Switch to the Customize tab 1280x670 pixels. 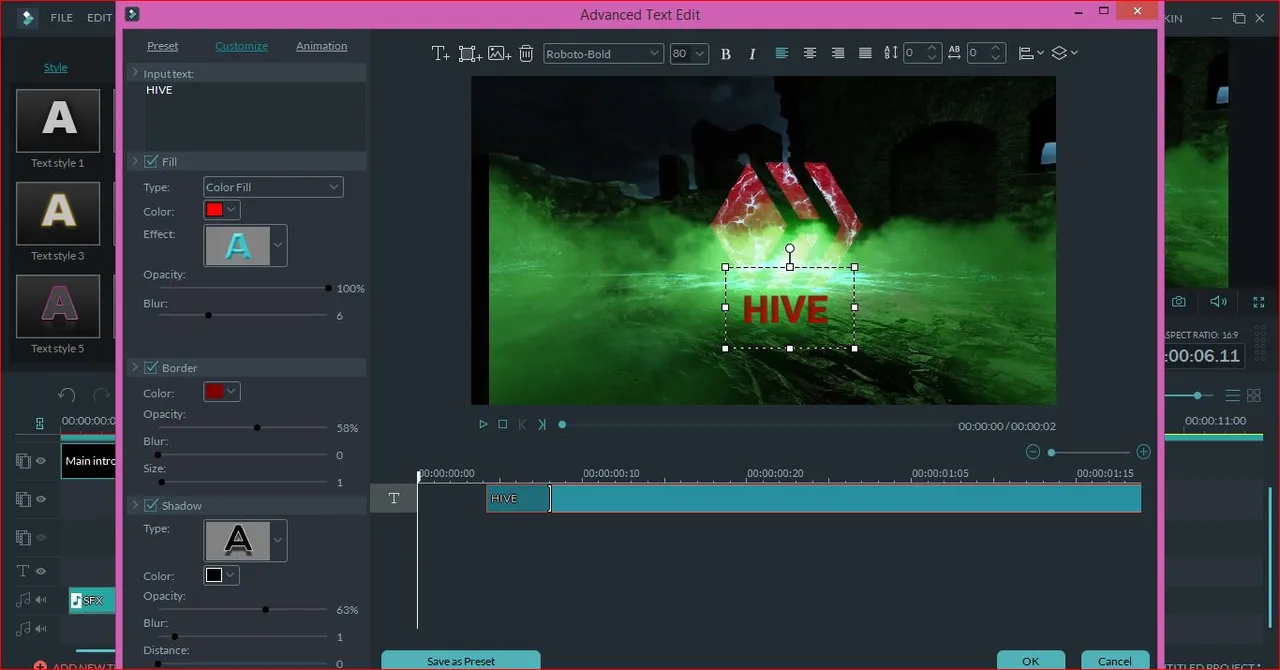click(x=242, y=46)
